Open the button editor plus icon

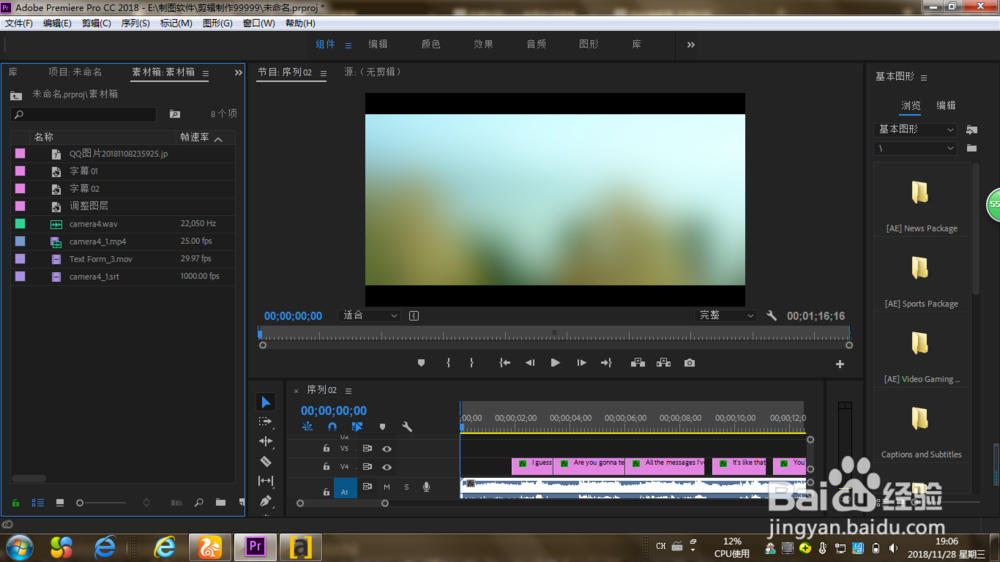click(840, 364)
